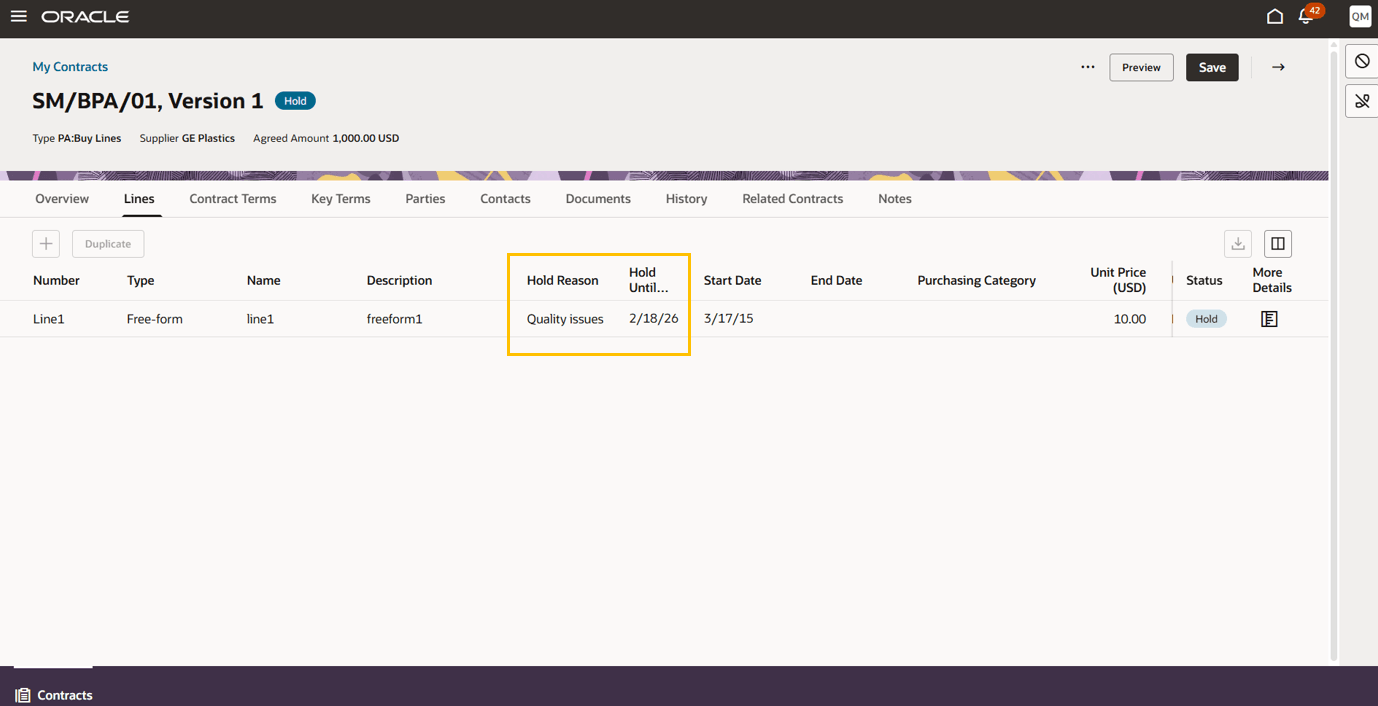
Task: Open More Details for Line1
Action: tap(1269, 318)
